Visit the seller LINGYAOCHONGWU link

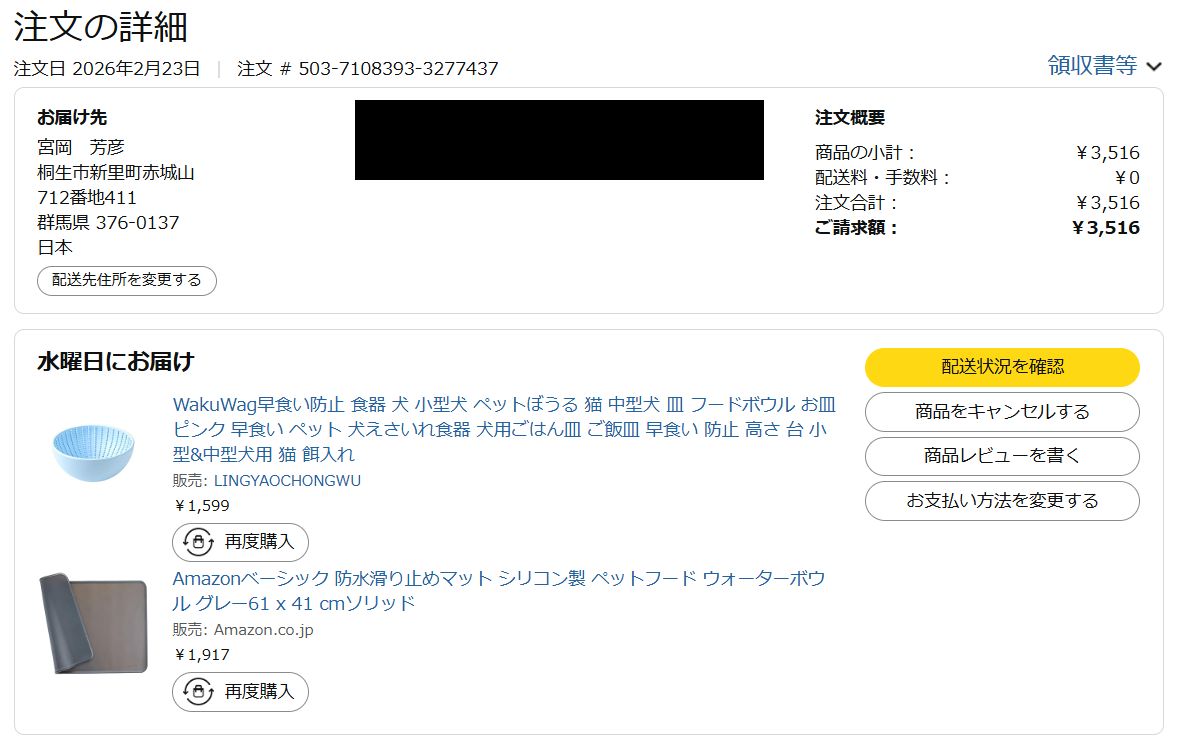287,481
